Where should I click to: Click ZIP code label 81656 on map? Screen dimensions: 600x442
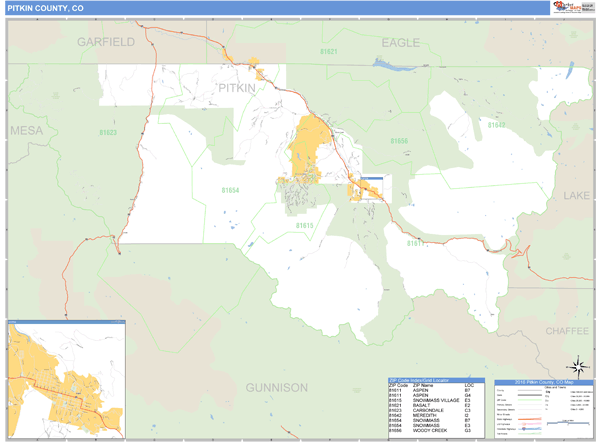[399, 141]
